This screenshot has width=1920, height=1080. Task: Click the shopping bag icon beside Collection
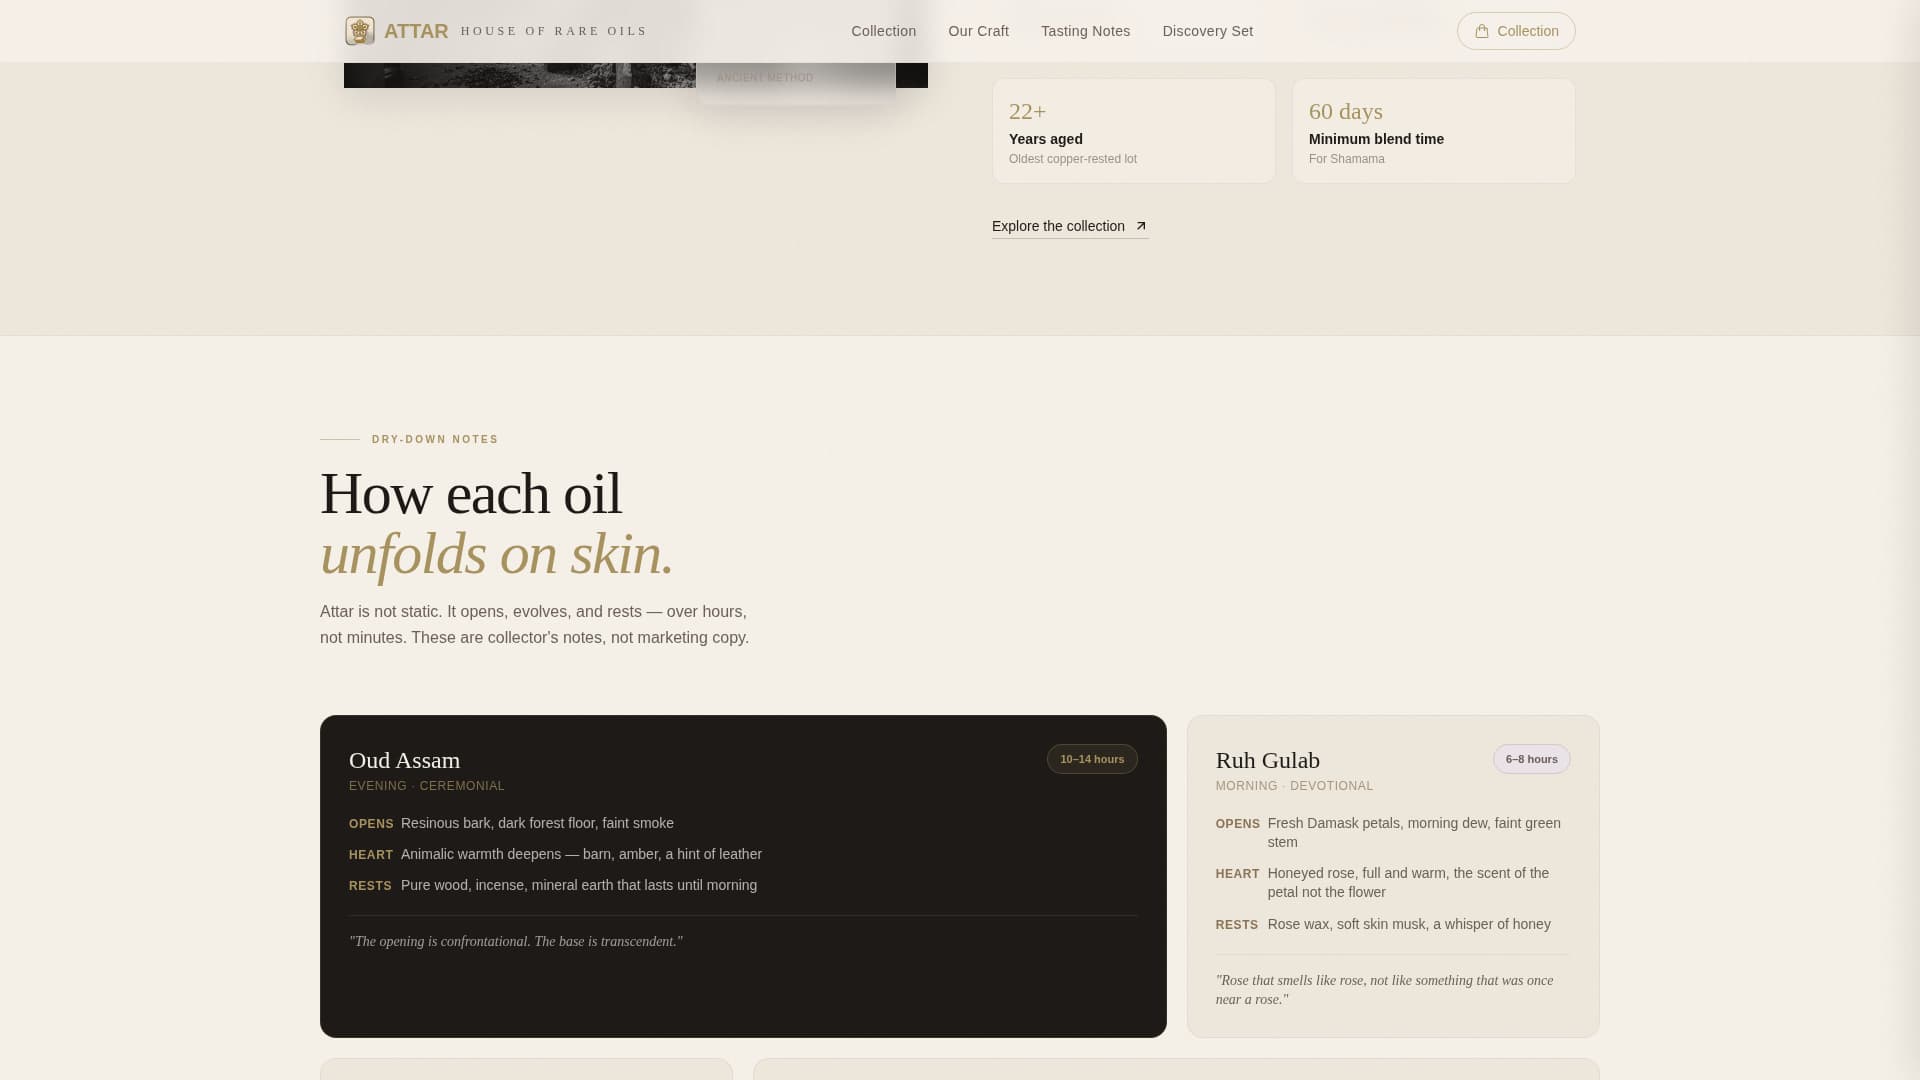1482,31
